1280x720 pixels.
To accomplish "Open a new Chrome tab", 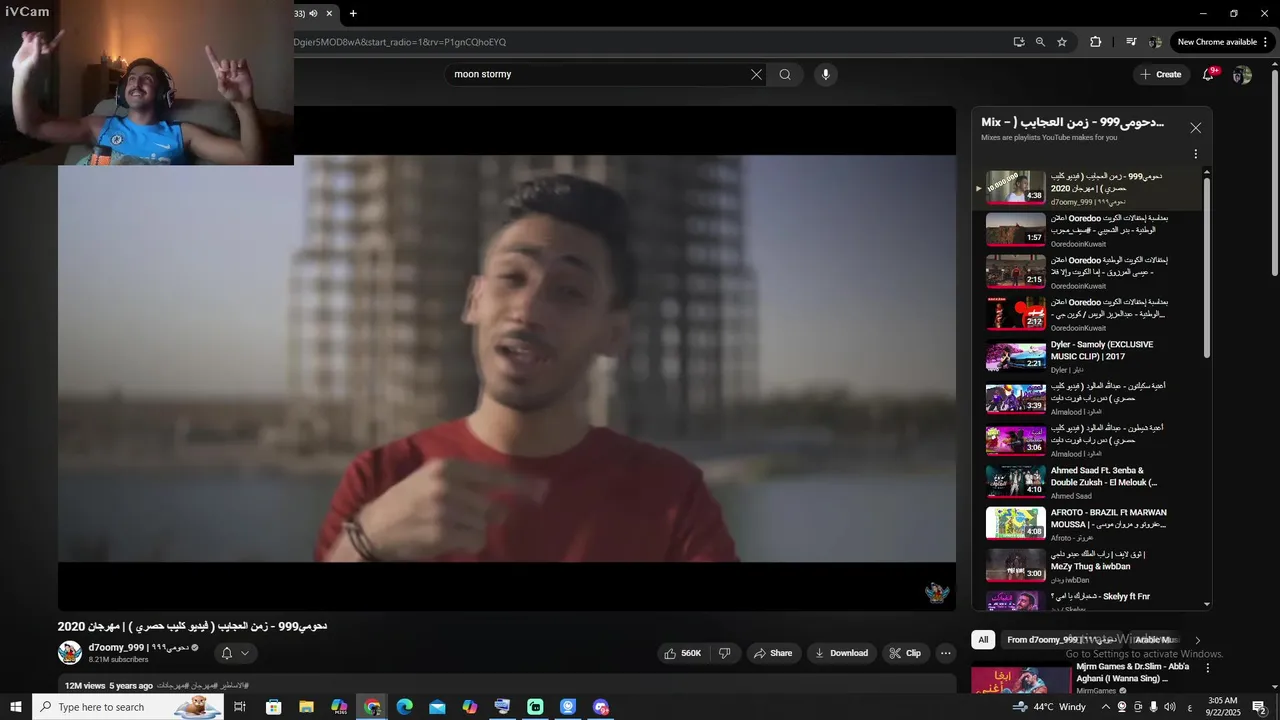I will (x=353, y=13).
